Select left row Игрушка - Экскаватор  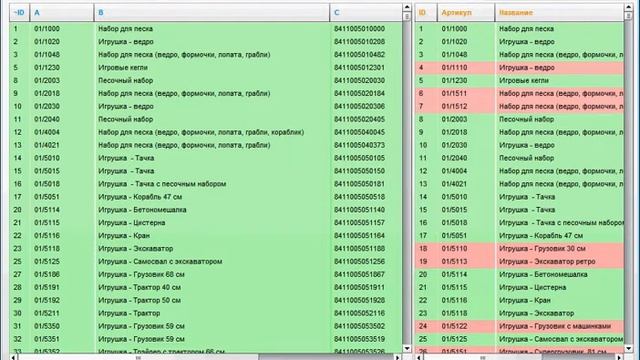(206, 249)
